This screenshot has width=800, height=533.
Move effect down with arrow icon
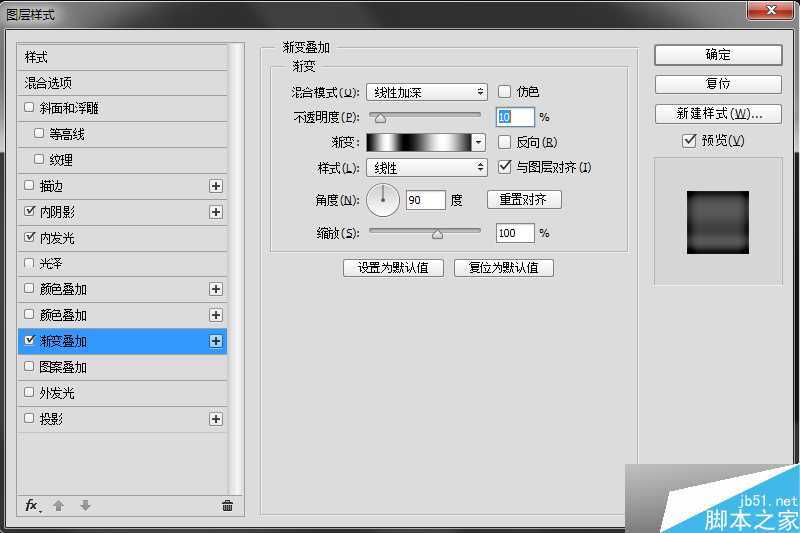pyautogui.click(x=85, y=505)
